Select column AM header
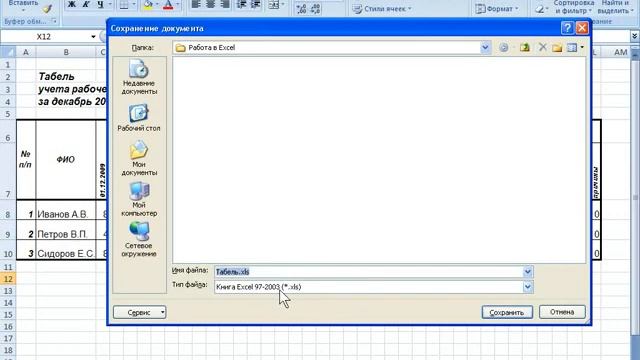The width and height of the screenshot is (640, 360). coord(620,52)
